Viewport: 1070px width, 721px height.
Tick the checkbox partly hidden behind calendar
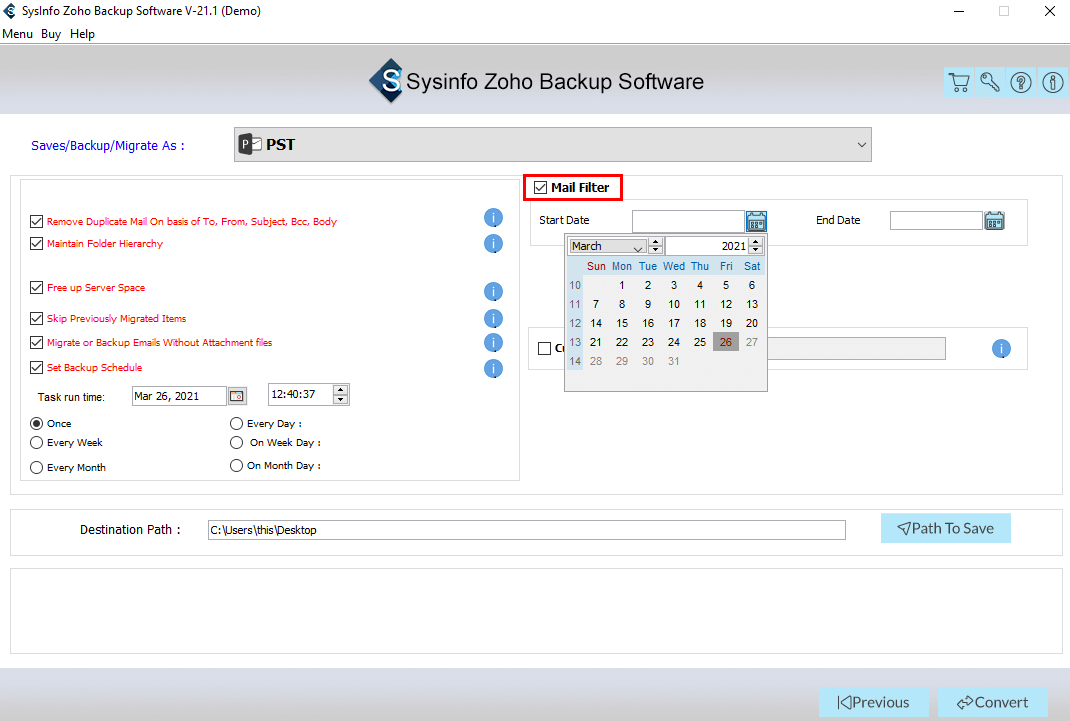pos(545,349)
